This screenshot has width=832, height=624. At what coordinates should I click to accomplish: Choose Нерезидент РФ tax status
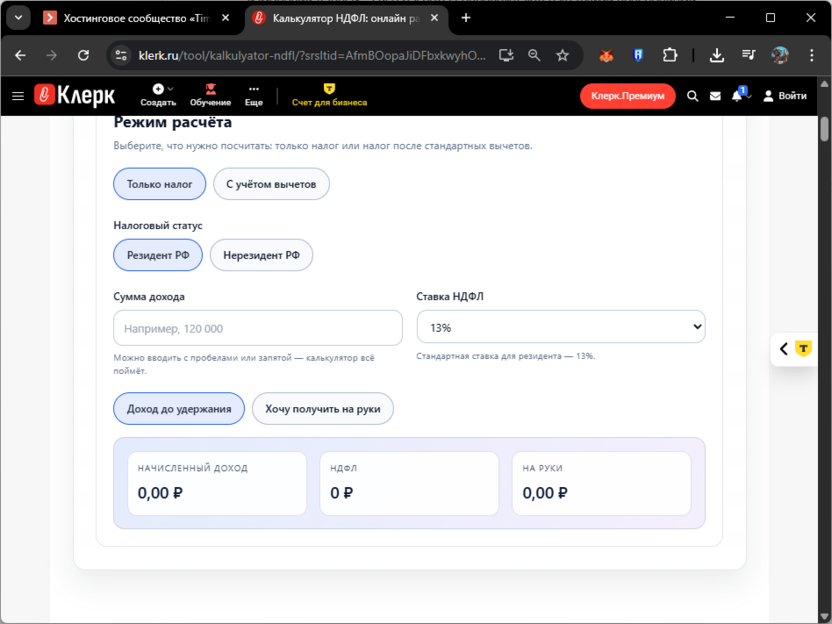click(261, 255)
